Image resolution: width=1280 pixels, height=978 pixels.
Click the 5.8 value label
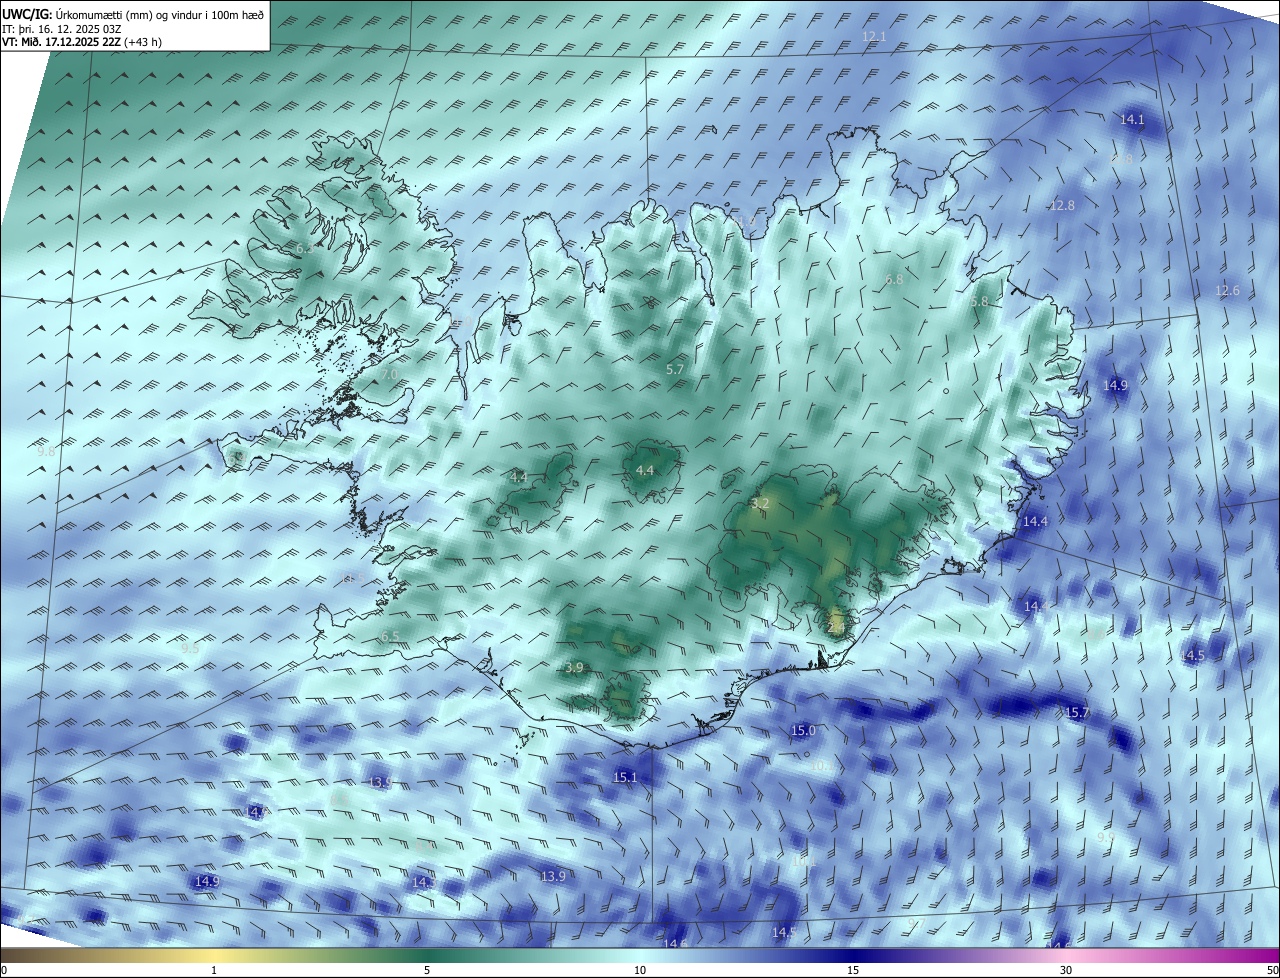point(979,301)
